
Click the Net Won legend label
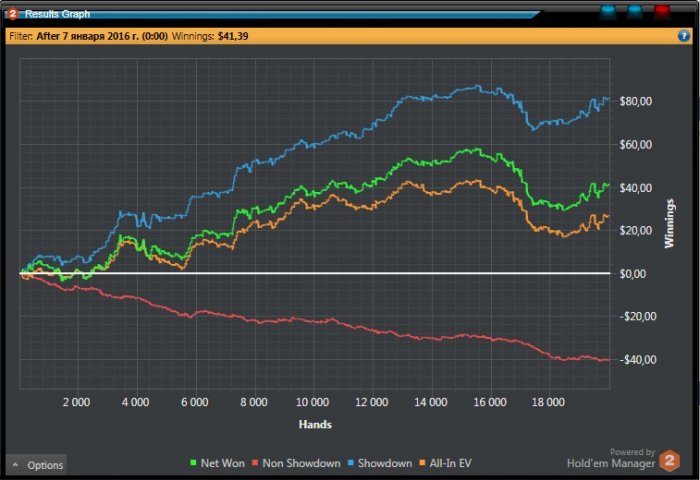223,463
